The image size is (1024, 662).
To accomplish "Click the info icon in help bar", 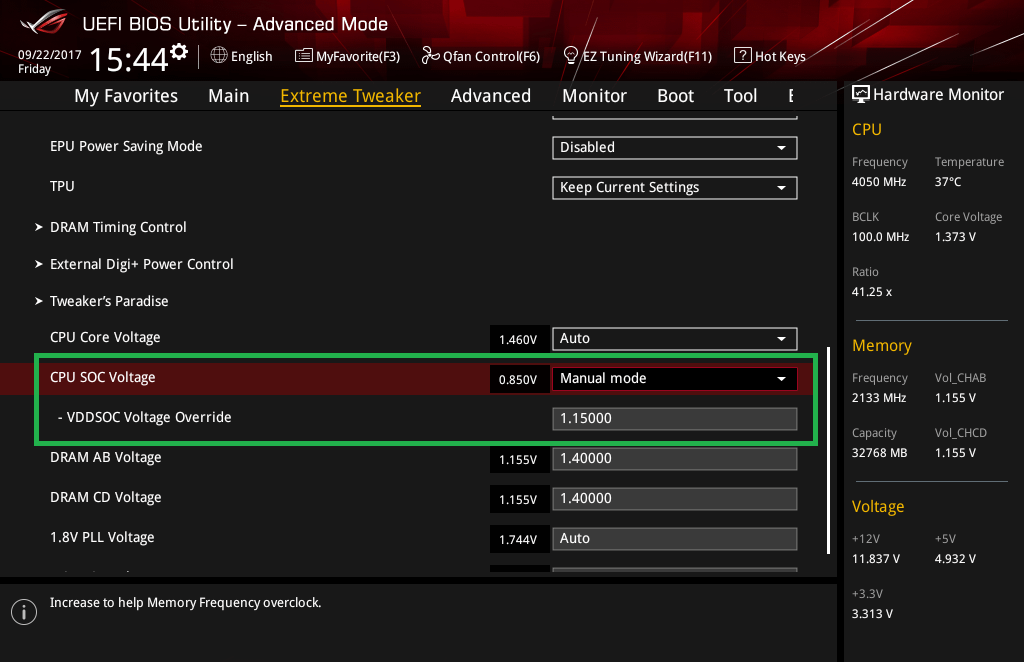I will (x=24, y=612).
